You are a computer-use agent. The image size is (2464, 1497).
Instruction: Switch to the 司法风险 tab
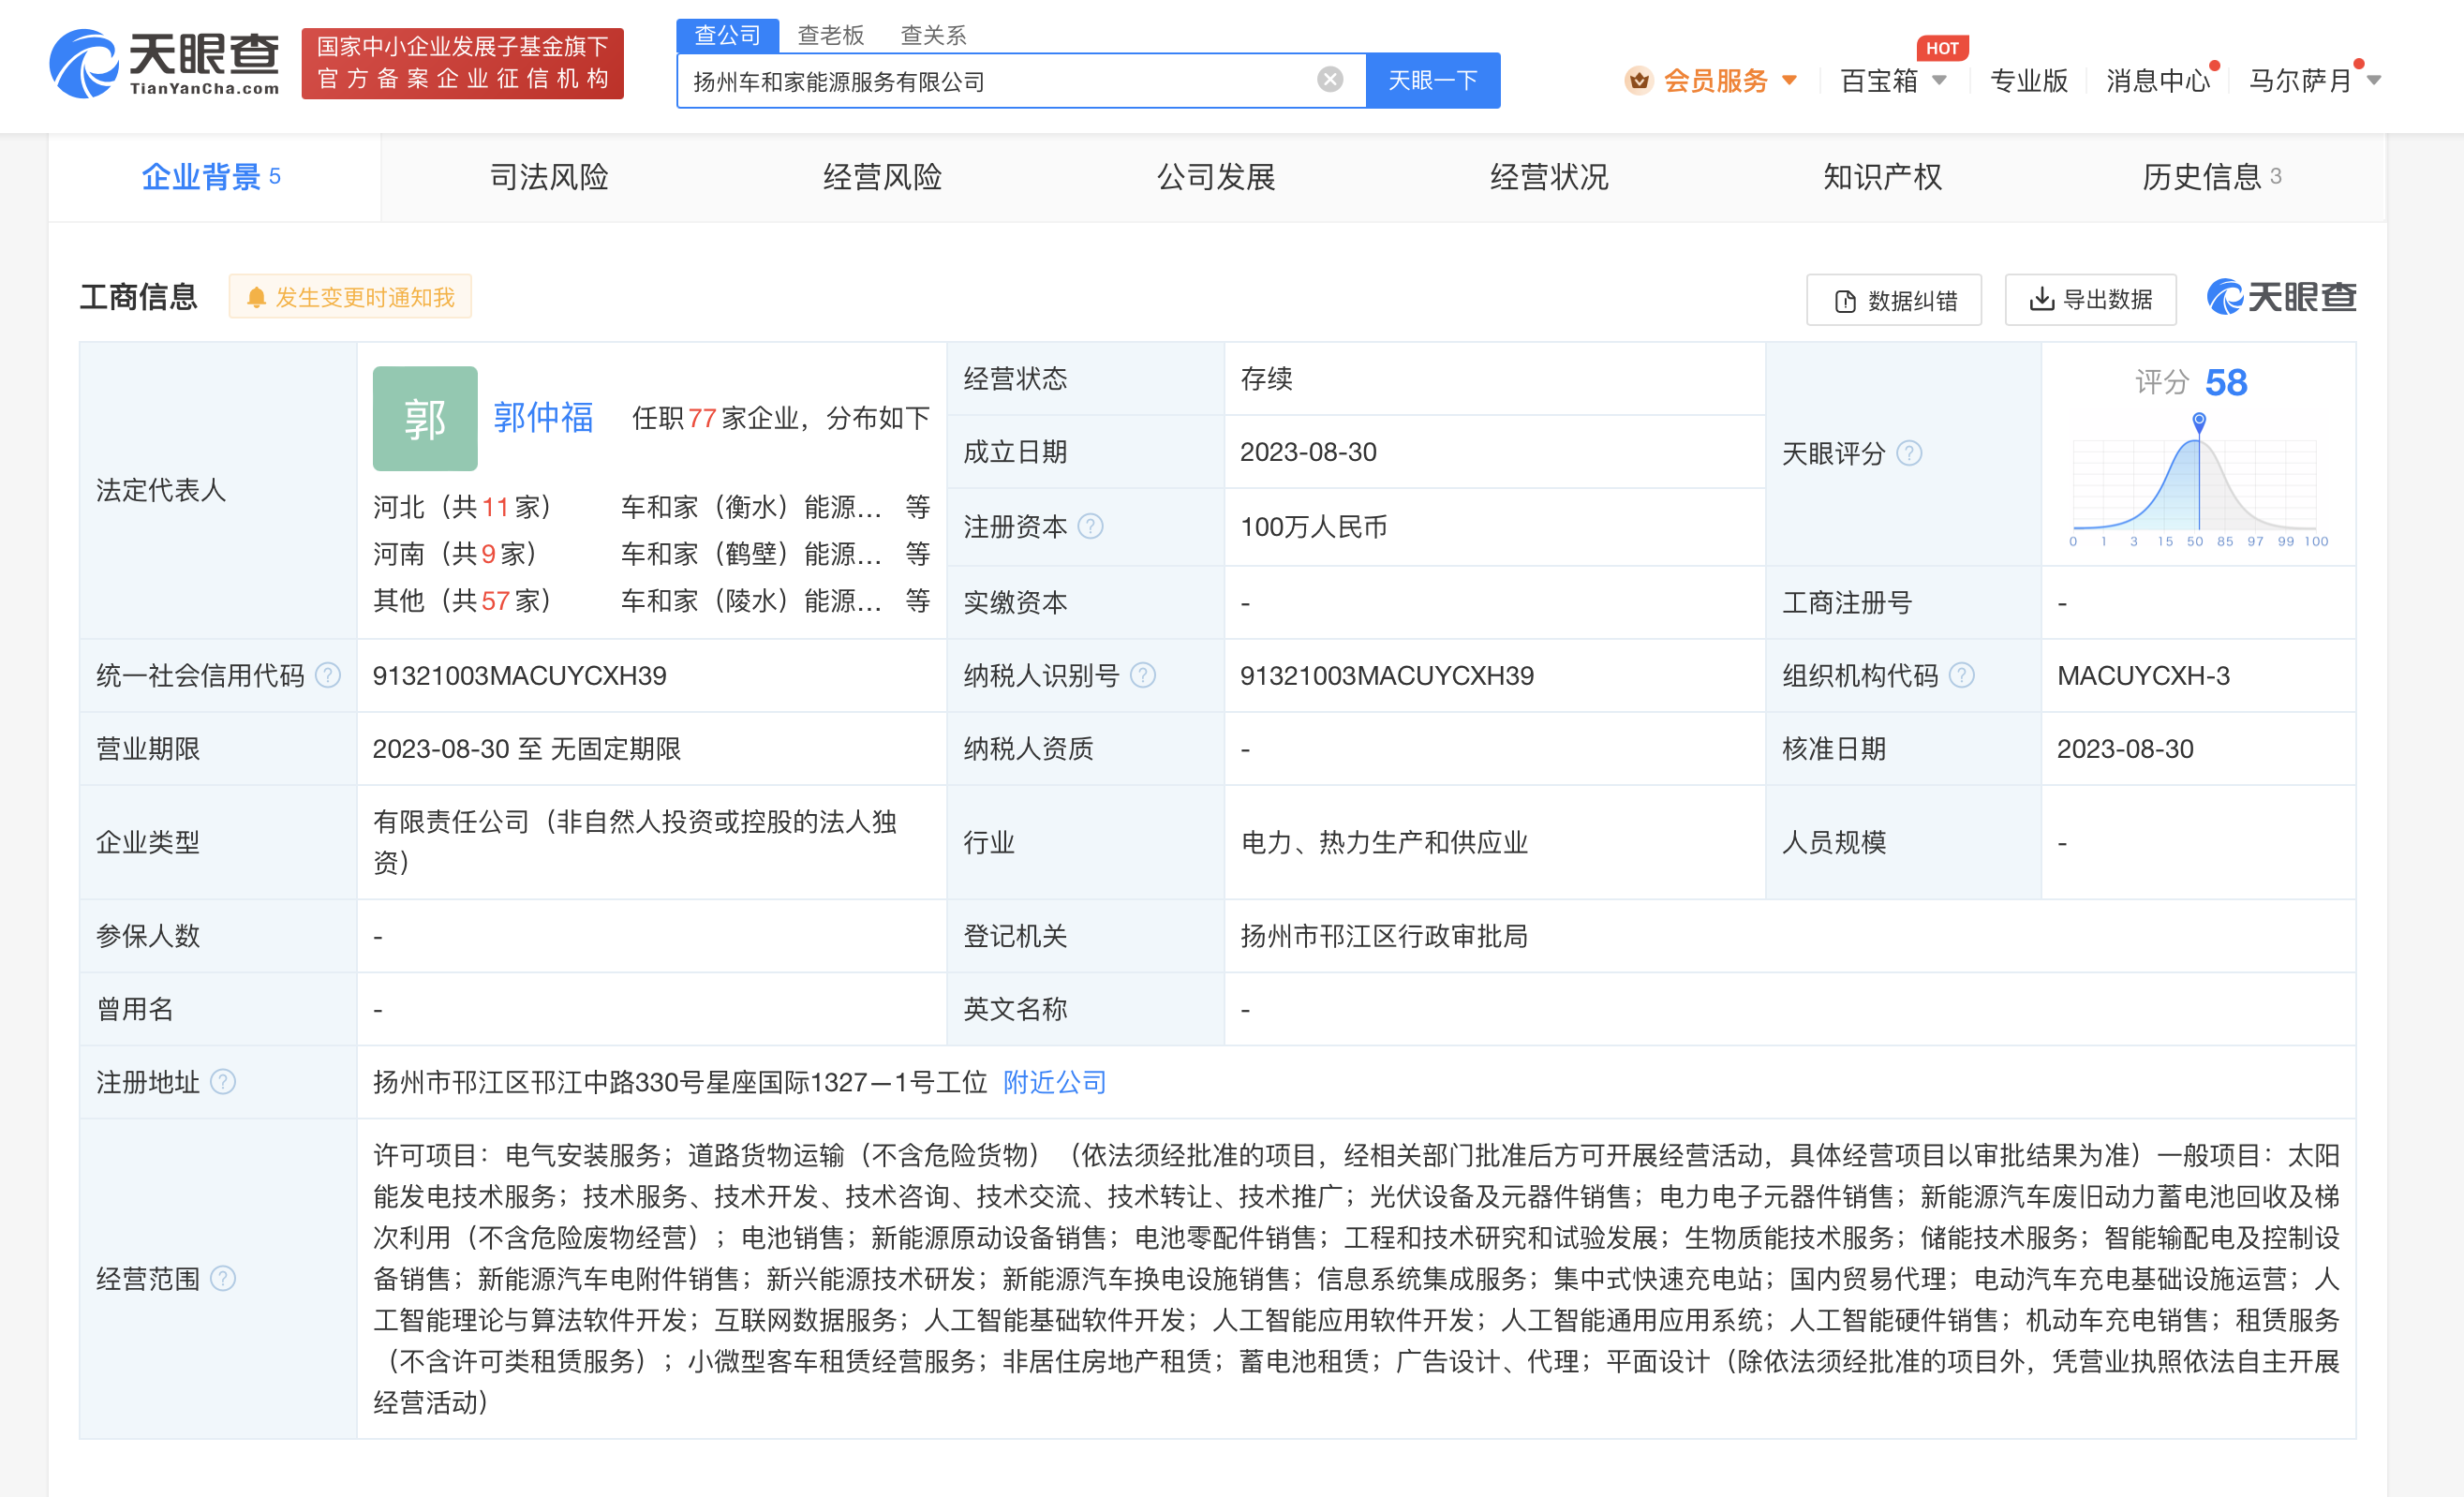pos(549,177)
